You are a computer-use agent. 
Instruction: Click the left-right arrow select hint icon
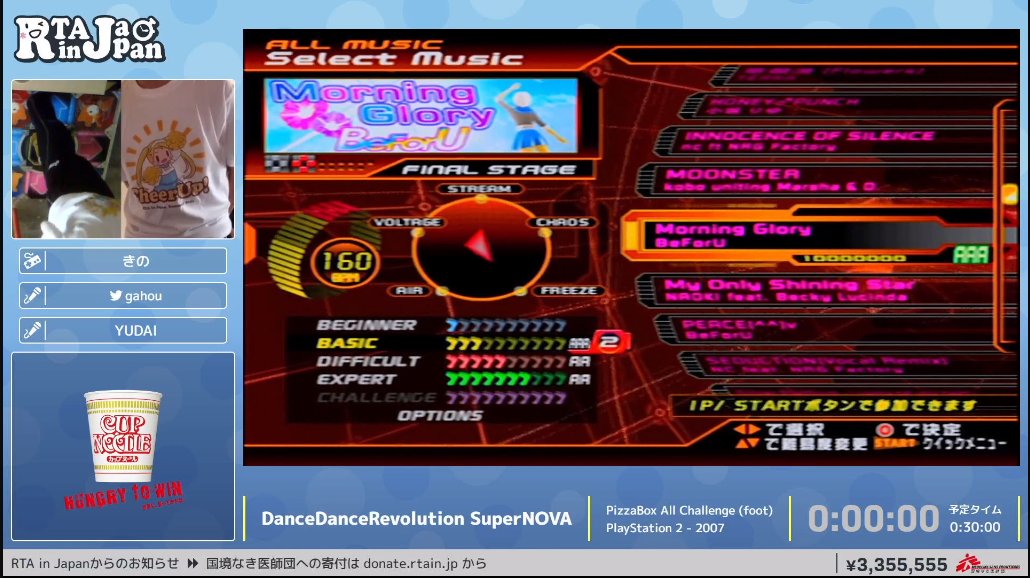746,430
